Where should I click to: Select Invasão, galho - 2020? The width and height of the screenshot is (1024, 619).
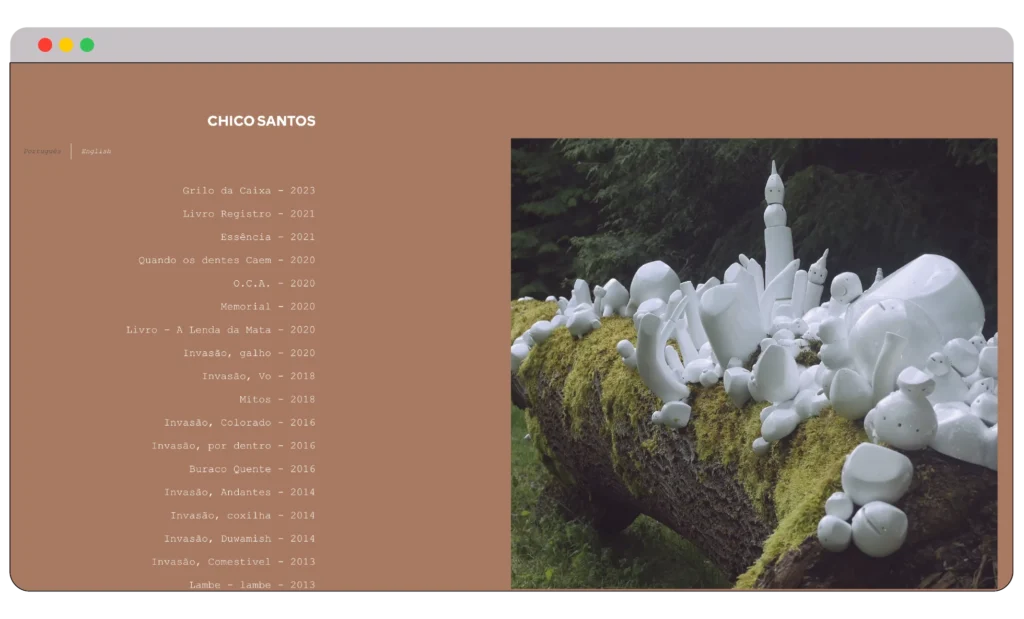(x=248, y=353)
